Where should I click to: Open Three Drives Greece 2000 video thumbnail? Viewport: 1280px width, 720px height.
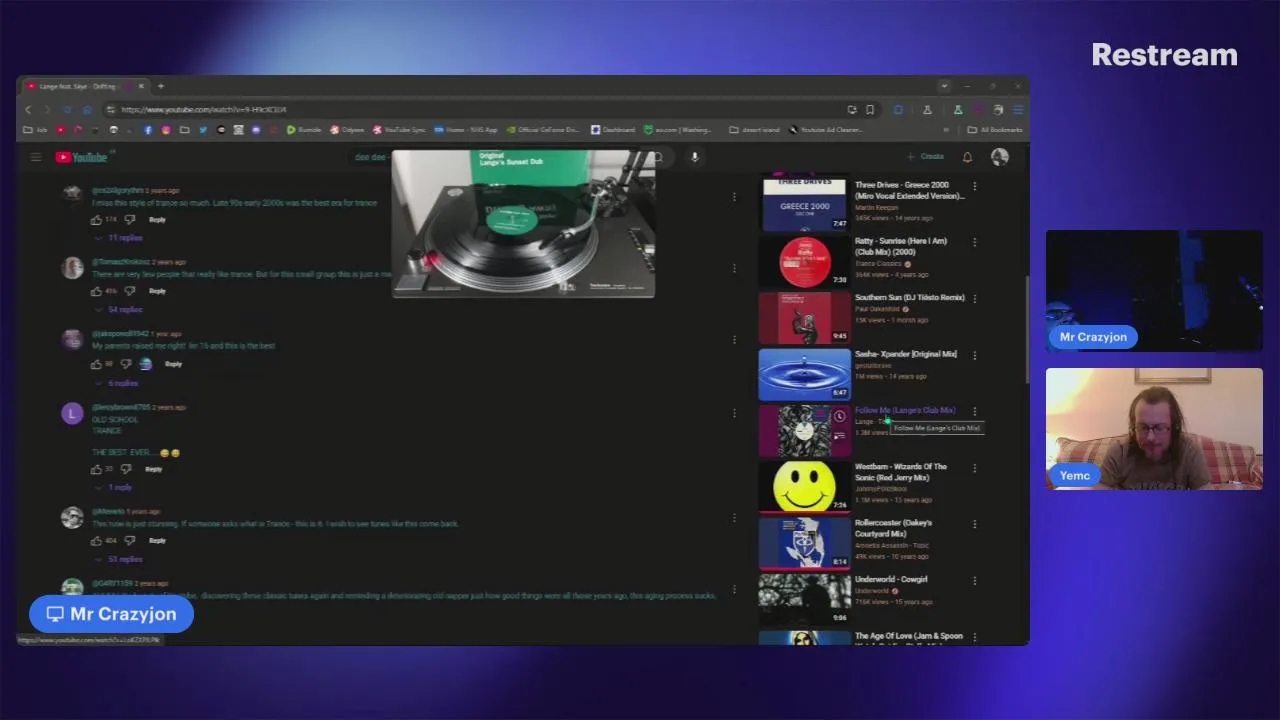click(x=805, y=203)
